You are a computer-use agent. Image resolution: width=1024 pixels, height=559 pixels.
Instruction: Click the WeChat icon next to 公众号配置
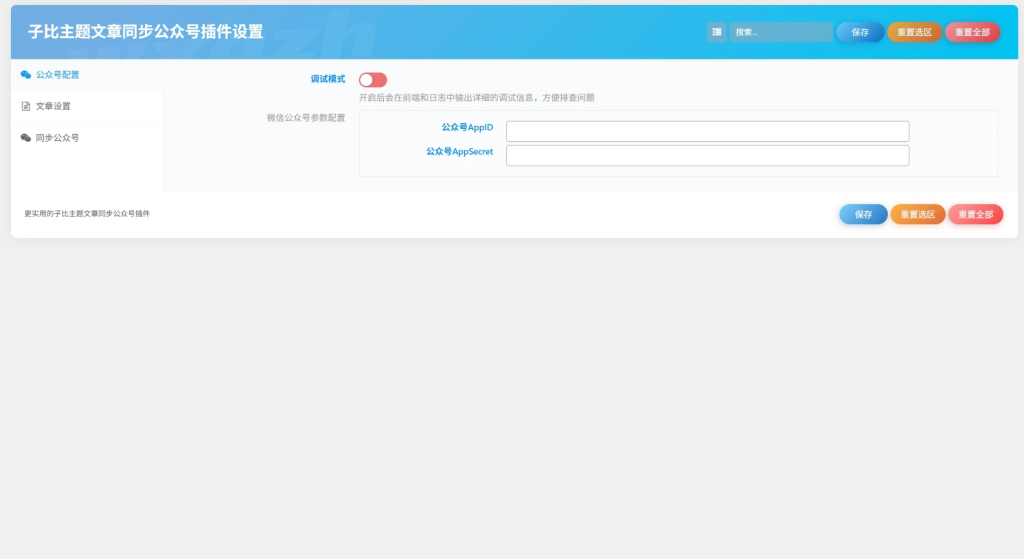[x=25, y=74]
